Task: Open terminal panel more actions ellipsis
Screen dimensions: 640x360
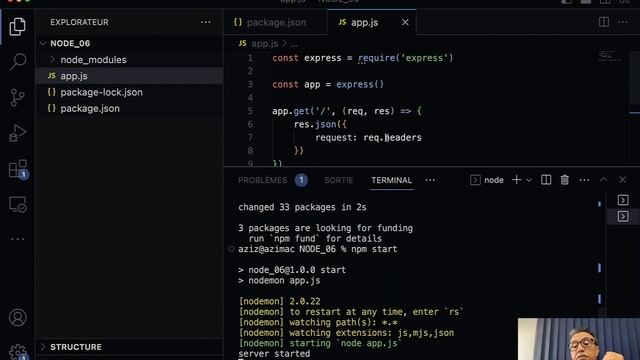Action: pyautogui.click(x=584, y=180)
